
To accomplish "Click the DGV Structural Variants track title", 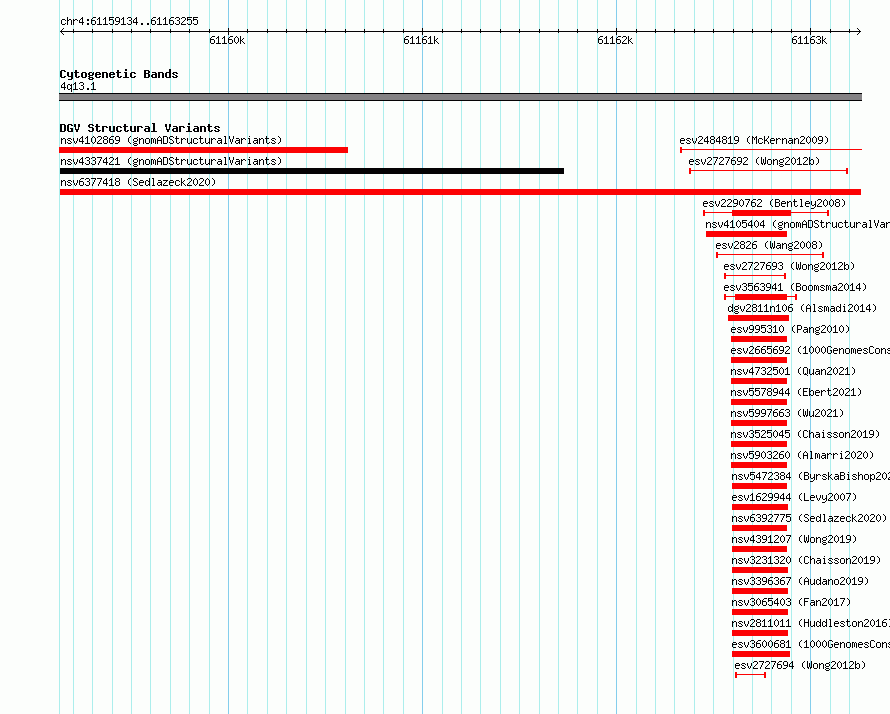I will (x=140, y=128).
